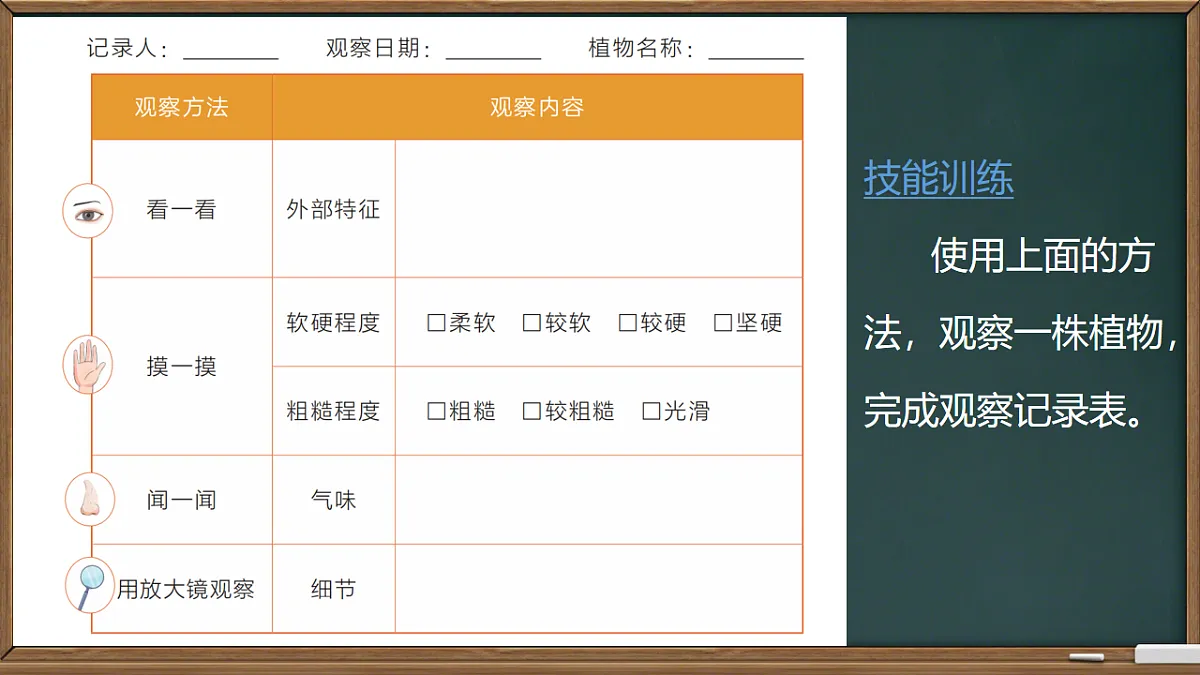The image size is (1200, 675).
Task: Open the 技能训练 underlined link
Action: coord(939,178)
